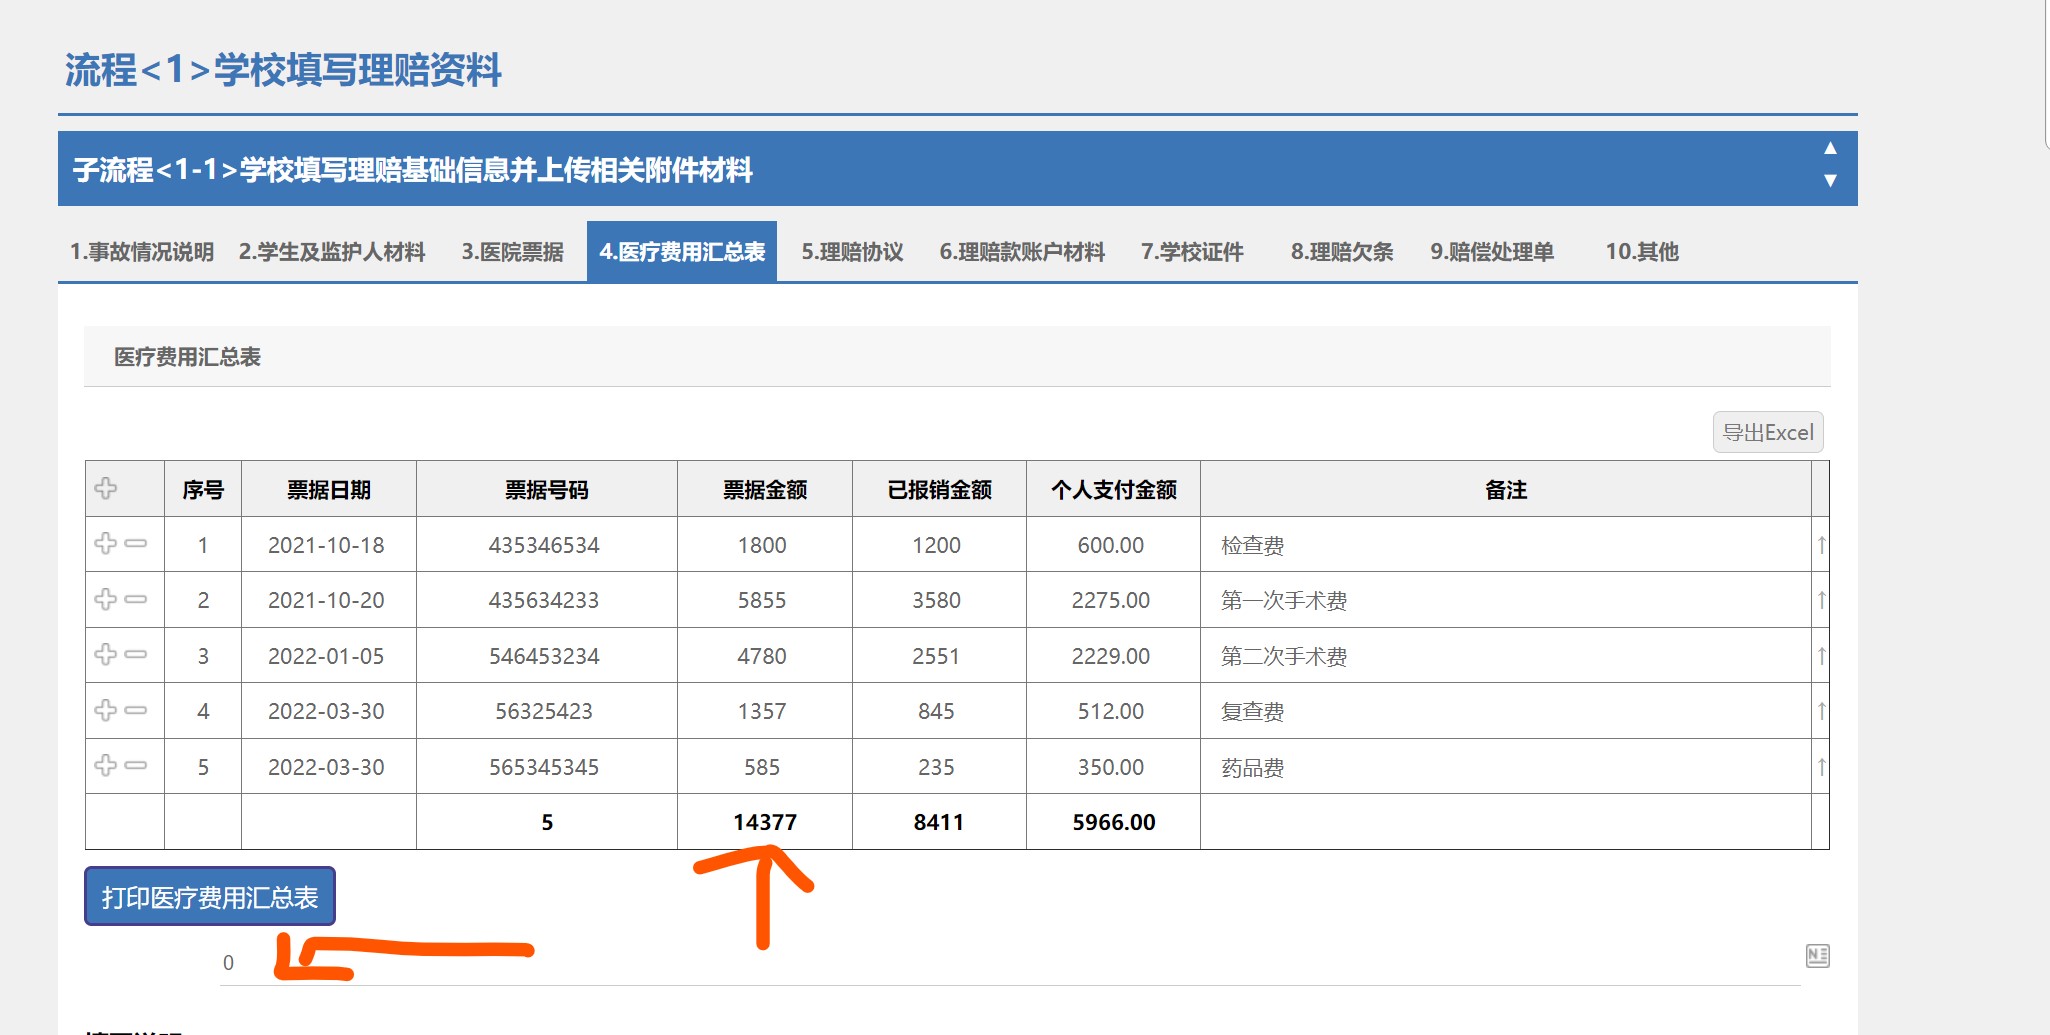
Task: Delete the 第一次手术费 row using minus icon
Action: click(136, 599)
